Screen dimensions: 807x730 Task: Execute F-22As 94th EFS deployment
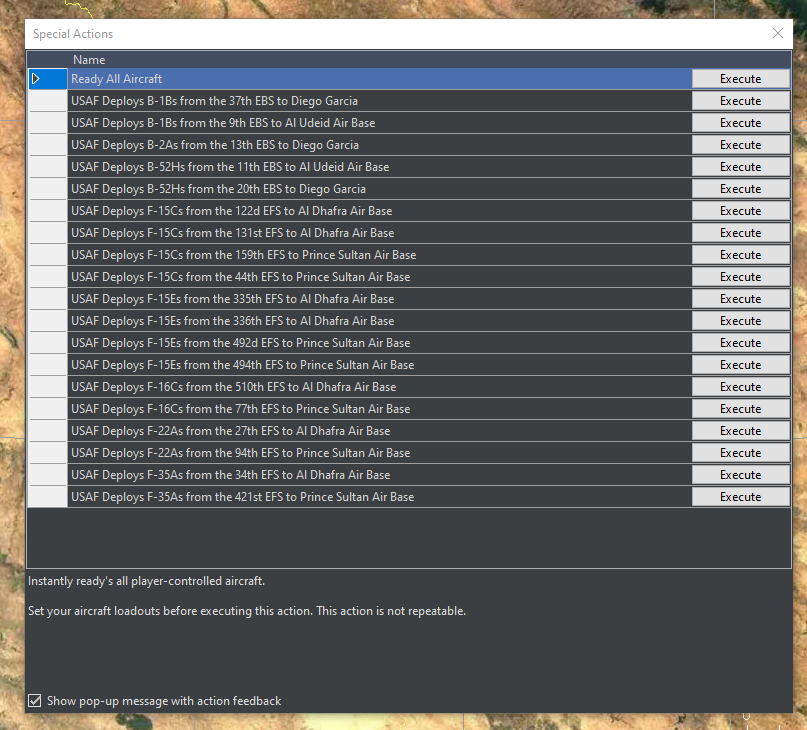(x=740, y=453)
